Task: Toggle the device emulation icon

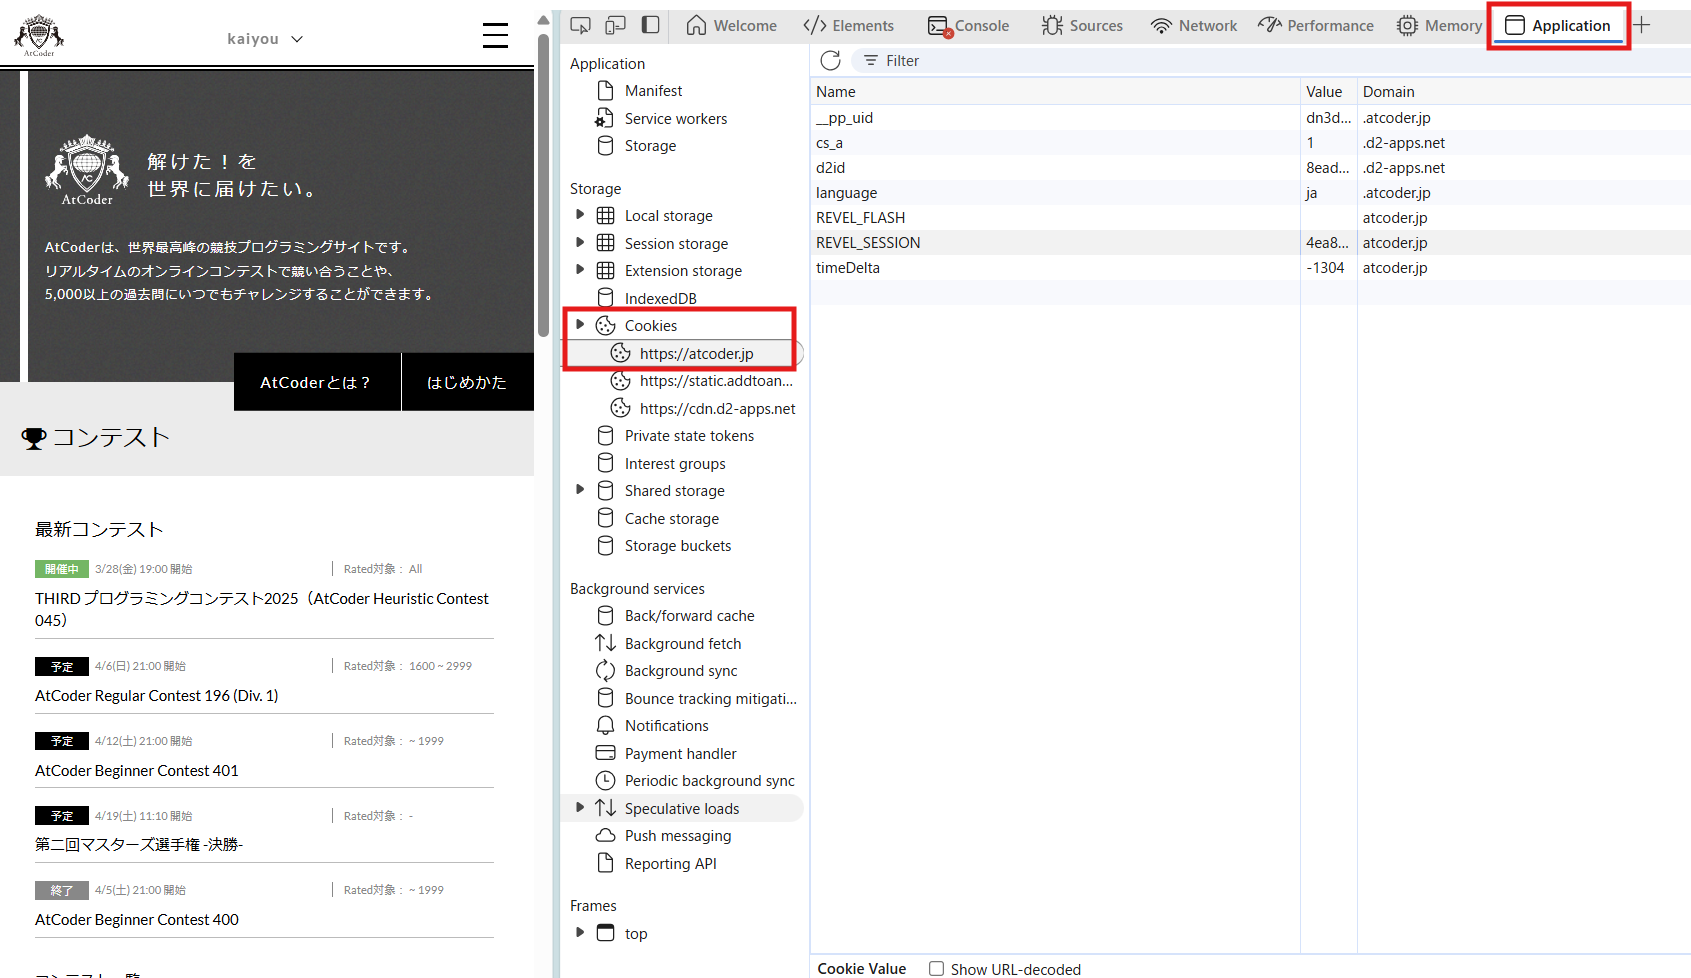Action: (x=616, y=25)
